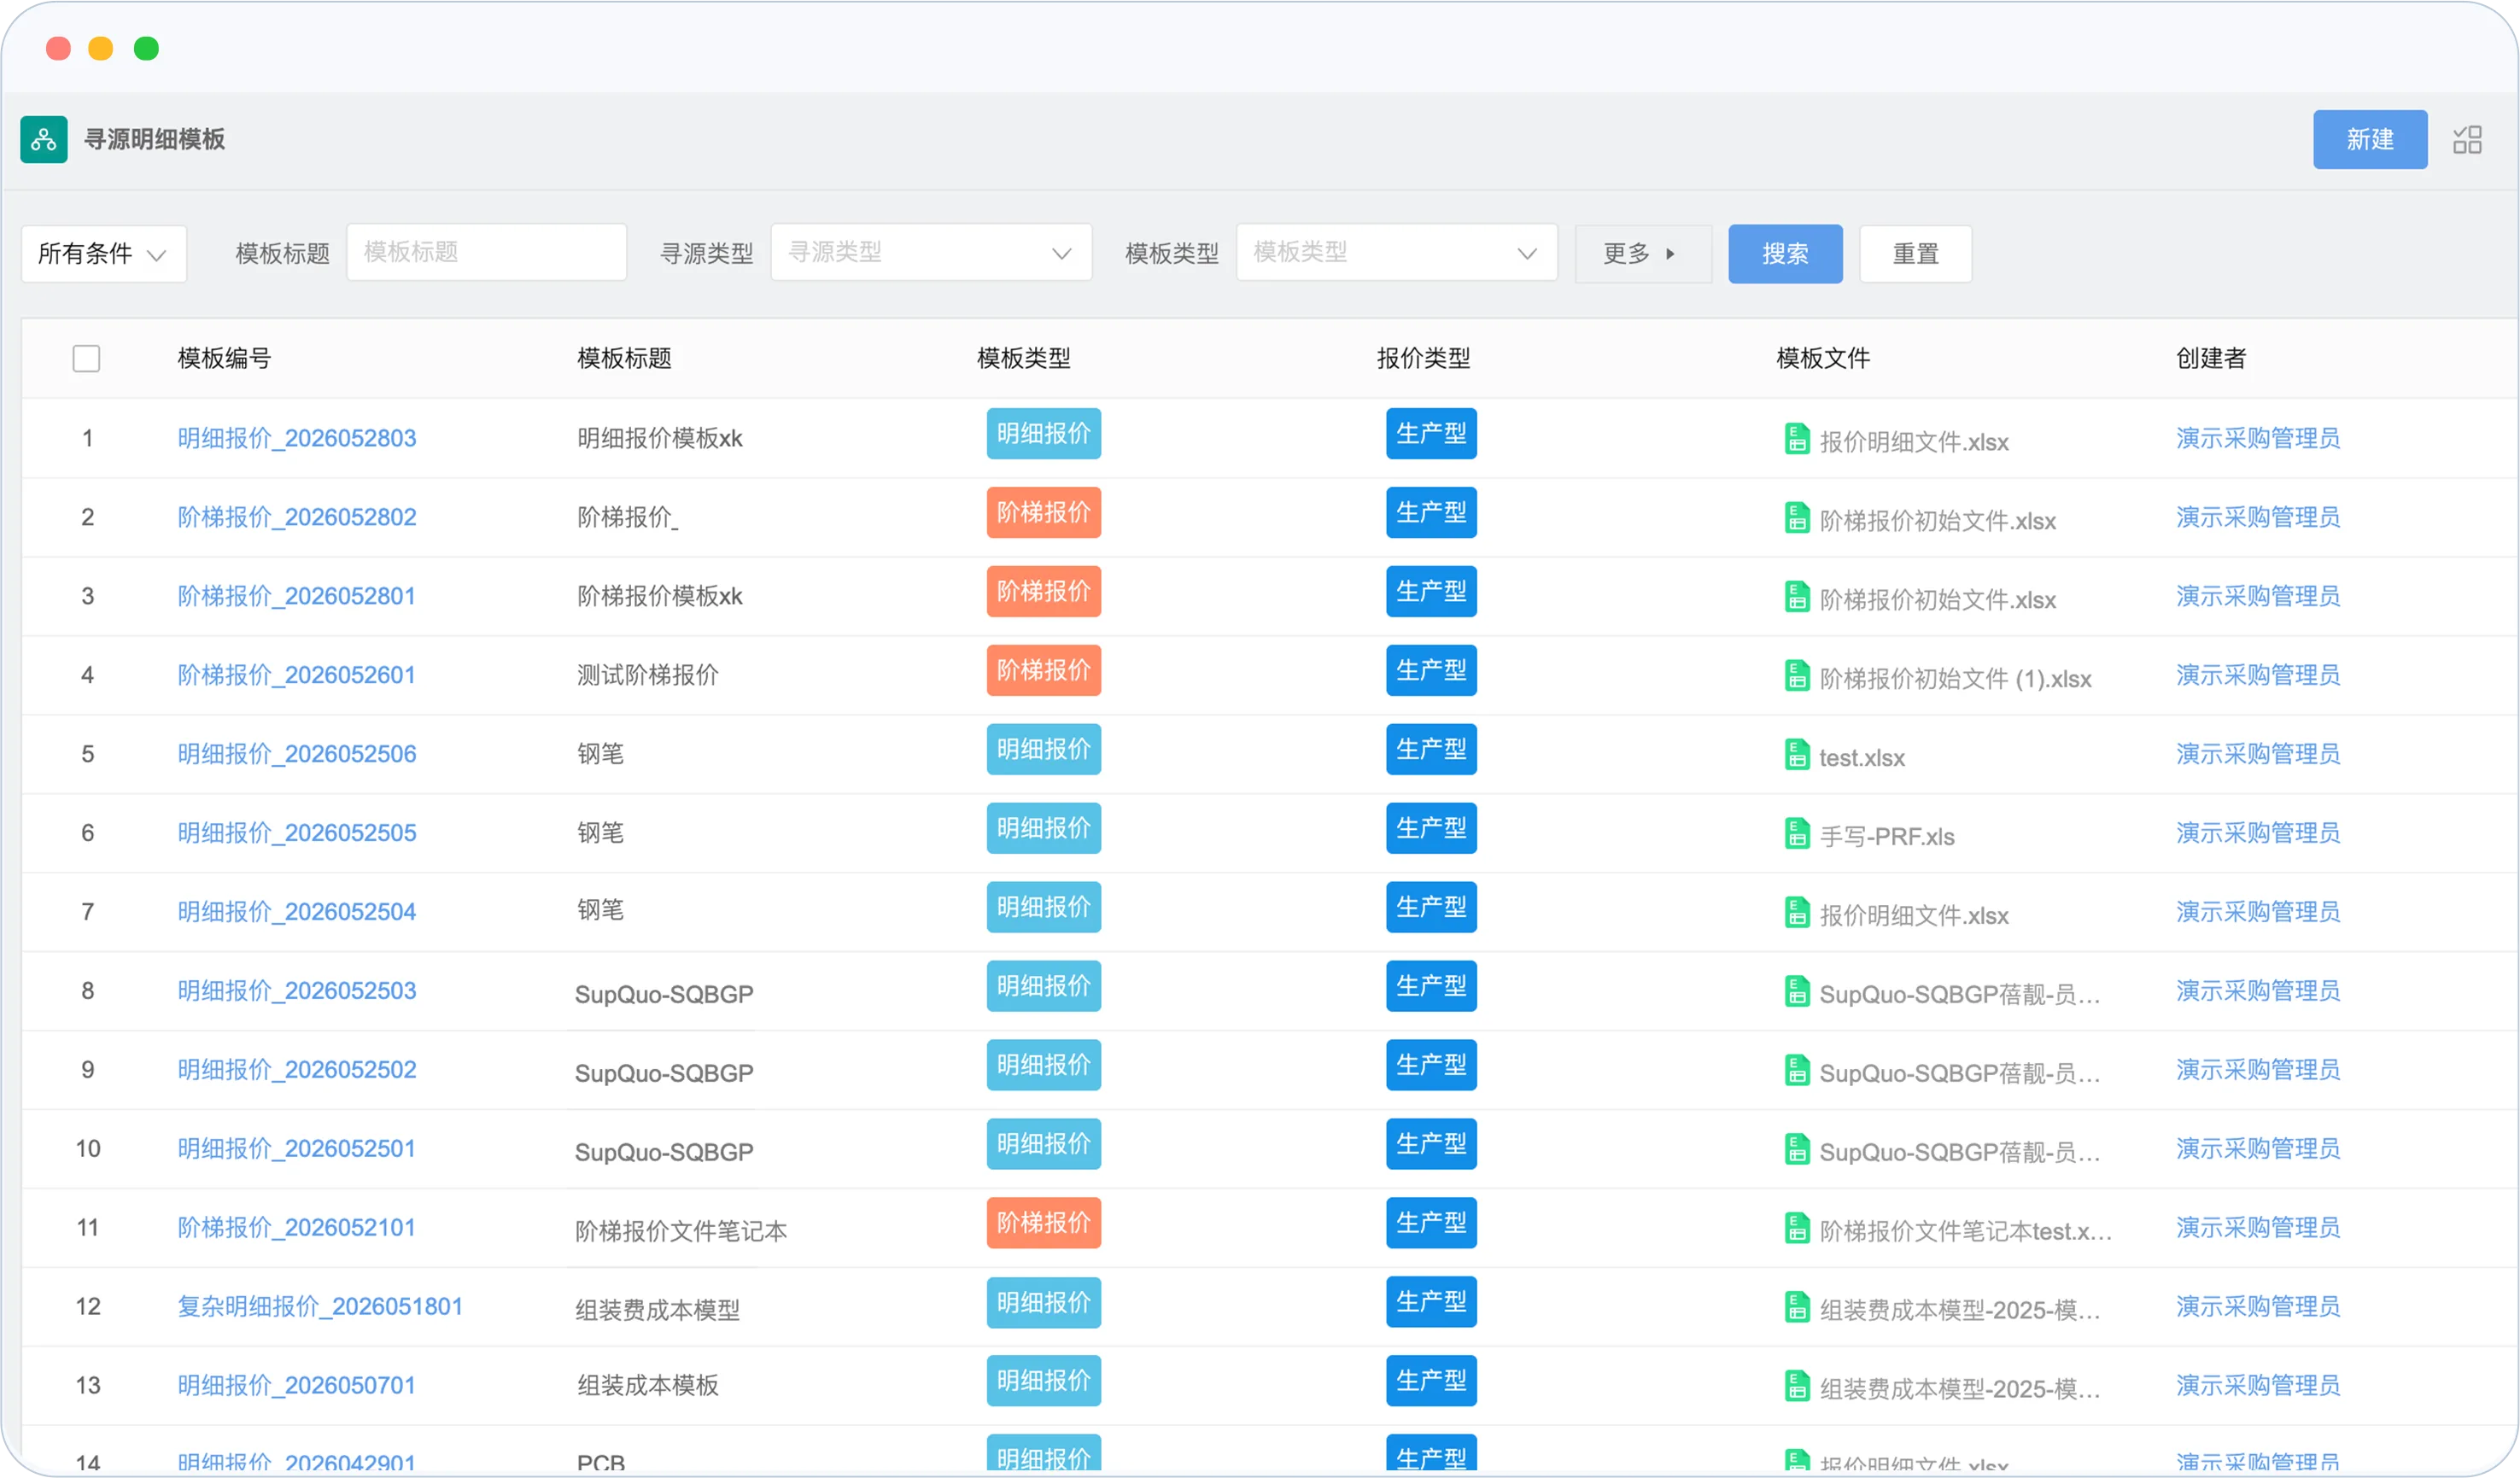Image resolution: width=2520 pixels, height=1478 pixels.
Task: Click the 模板编号 column header
Action: click(224, 358)
